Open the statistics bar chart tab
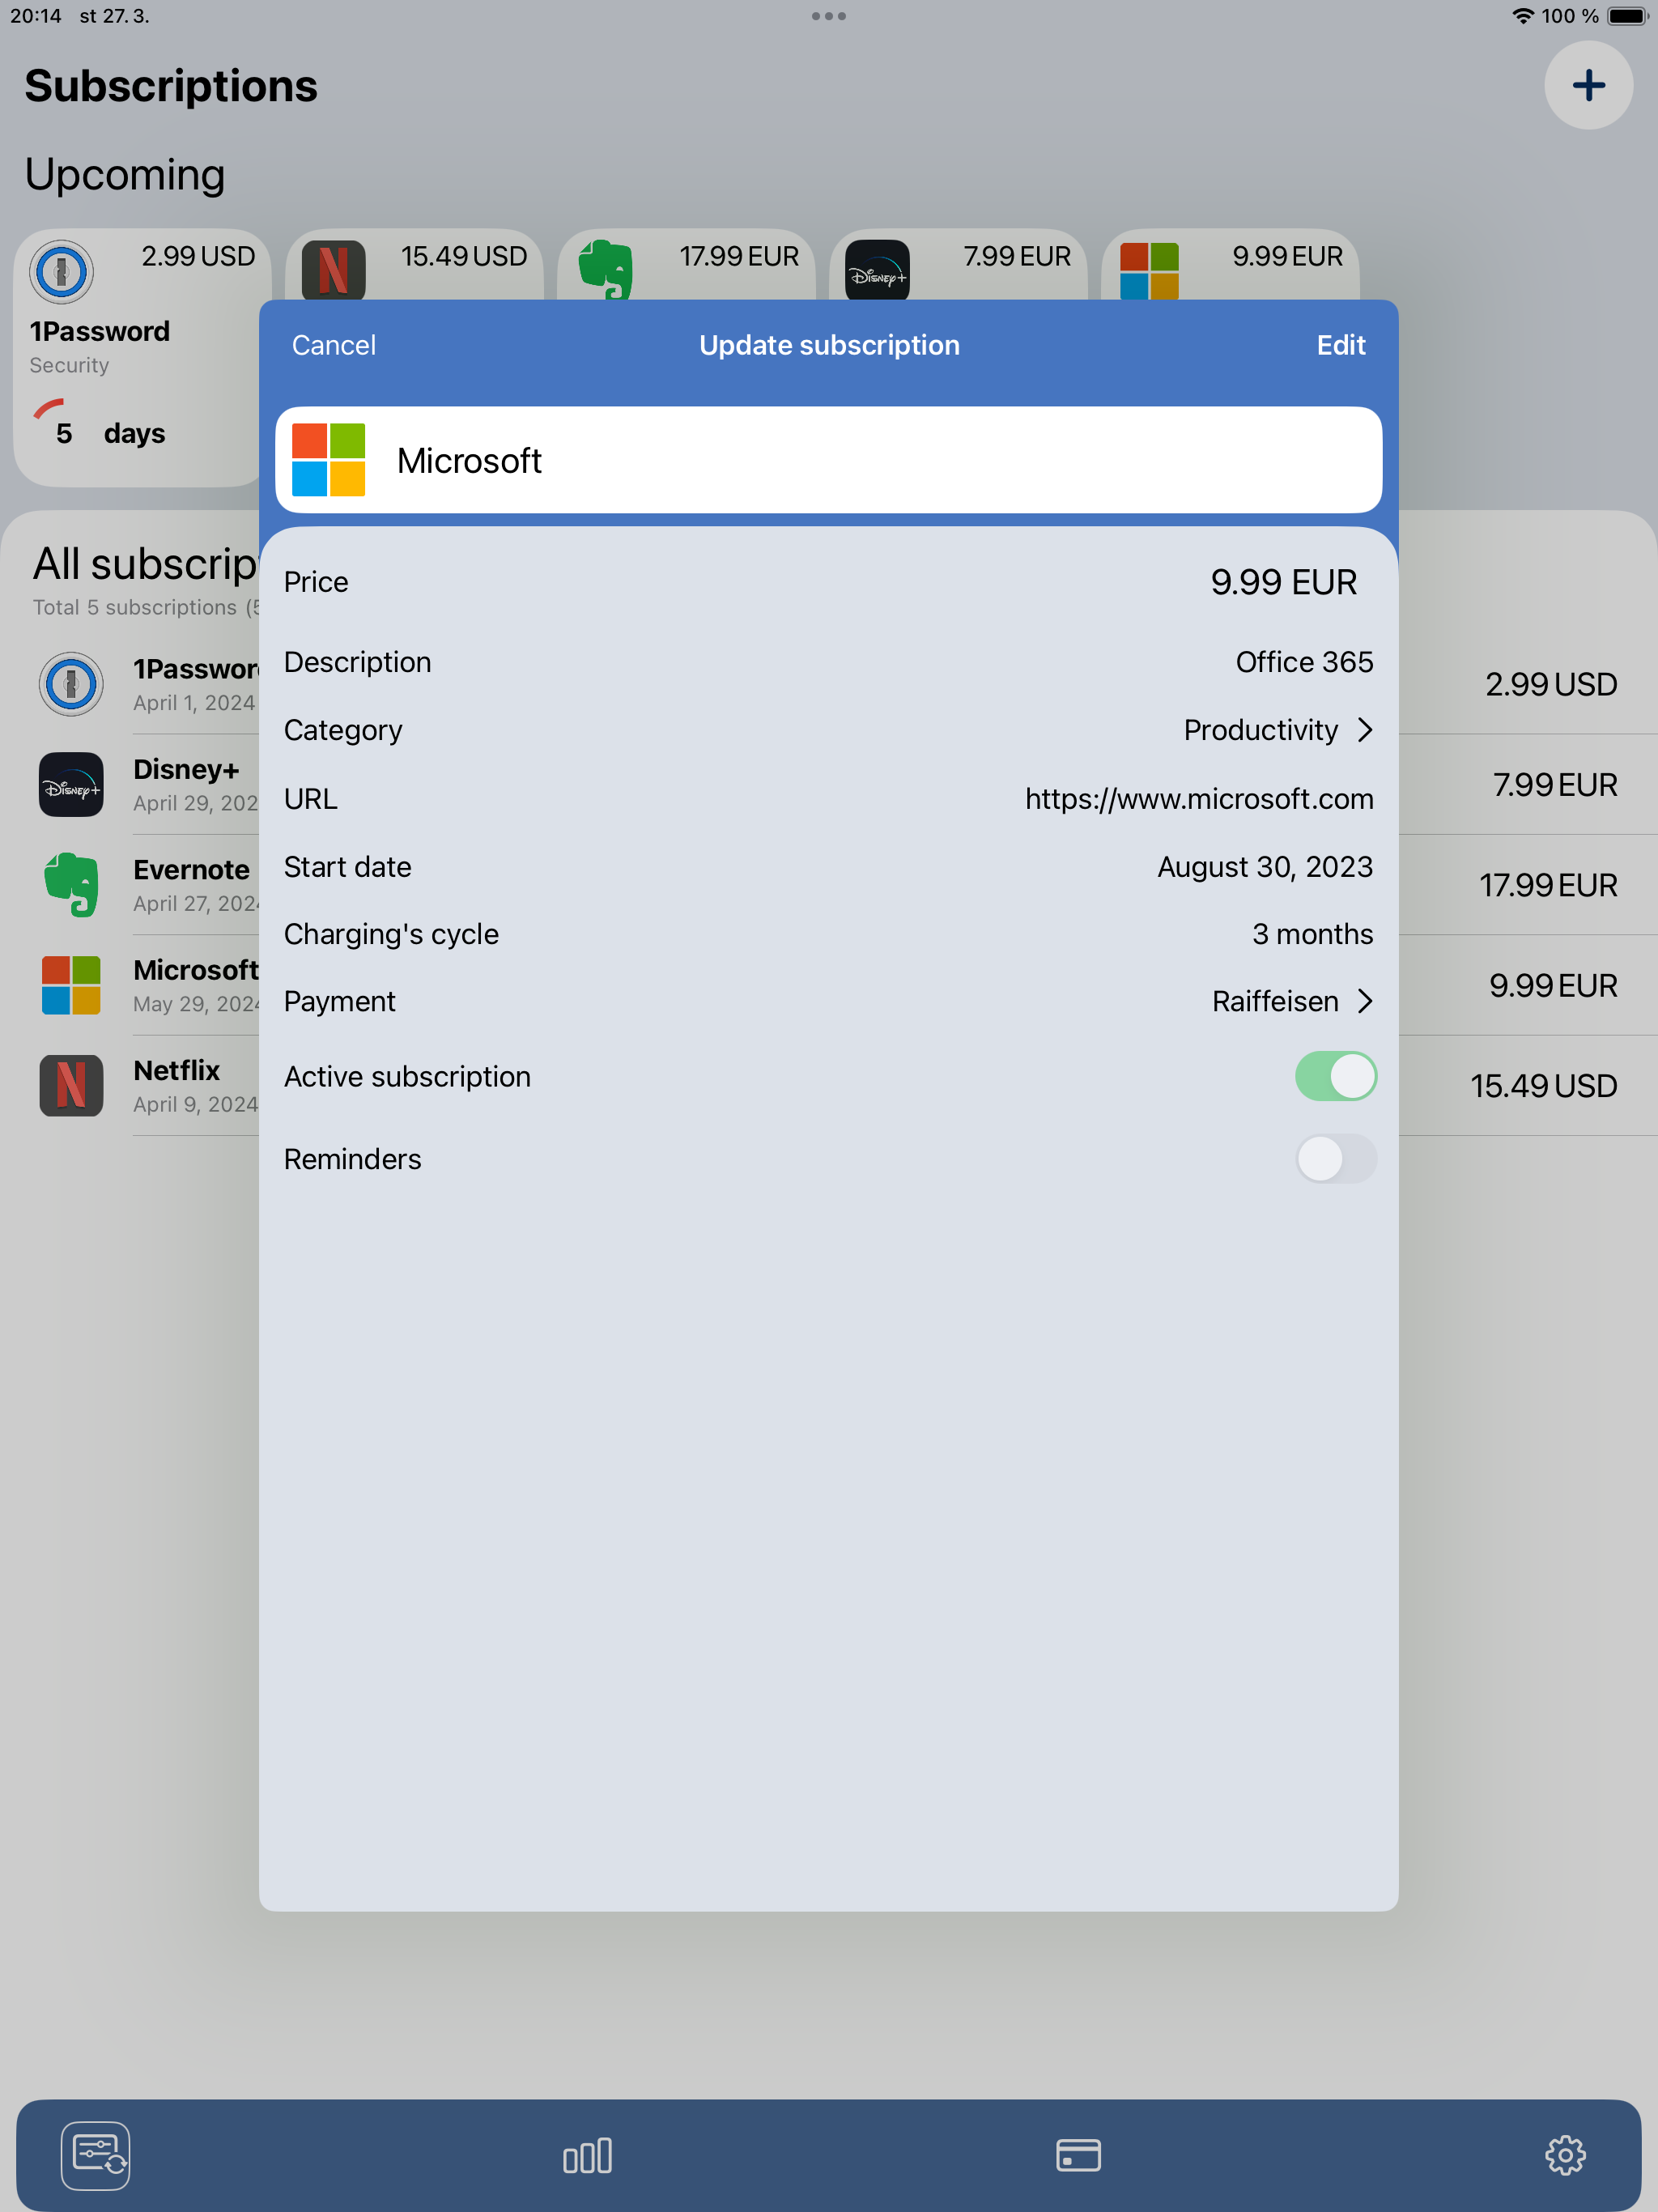The width and height of the screenshot is (1658, 2212). pyautogui.click(x=587, y=2155)
